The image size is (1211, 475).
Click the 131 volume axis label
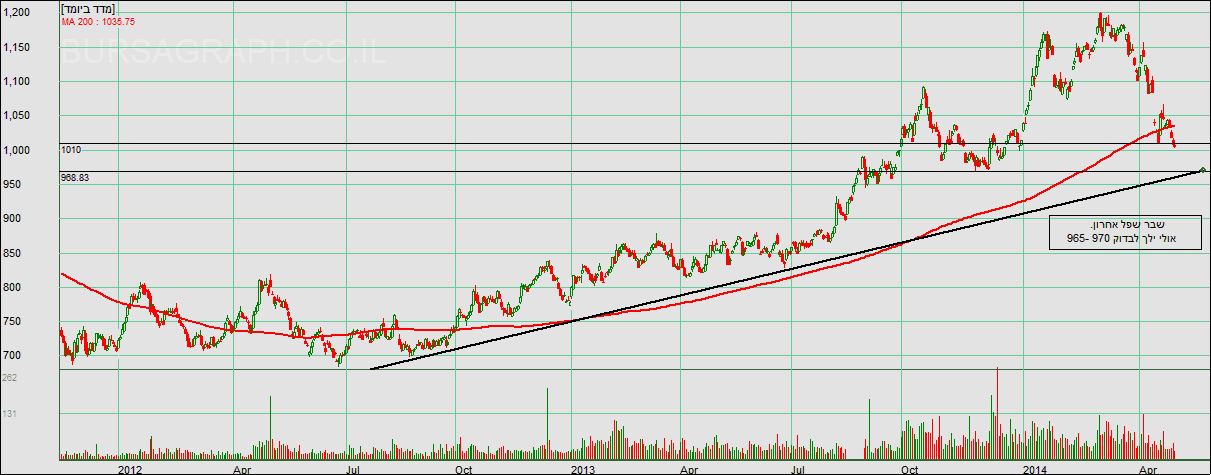[10, 413]
